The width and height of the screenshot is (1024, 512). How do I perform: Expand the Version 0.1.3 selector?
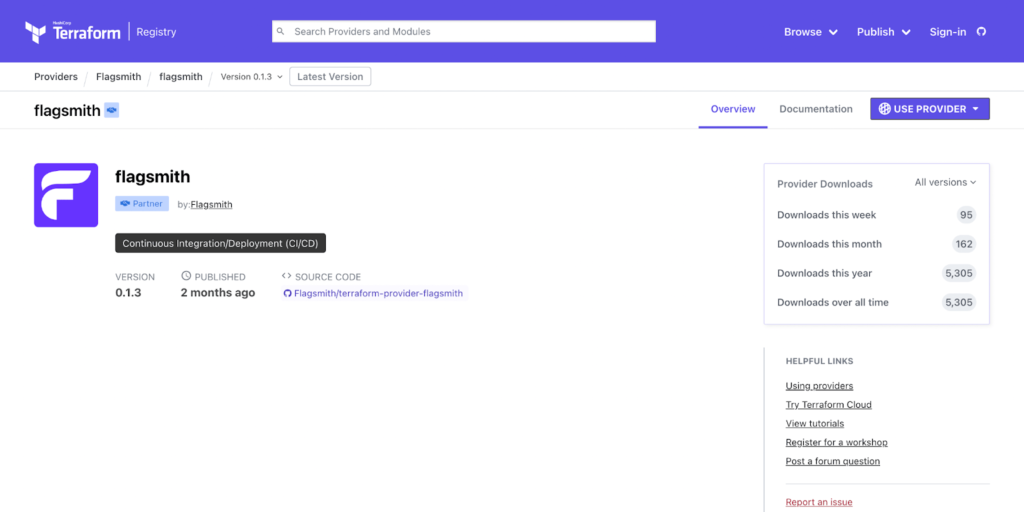click(x=251, y=76)
